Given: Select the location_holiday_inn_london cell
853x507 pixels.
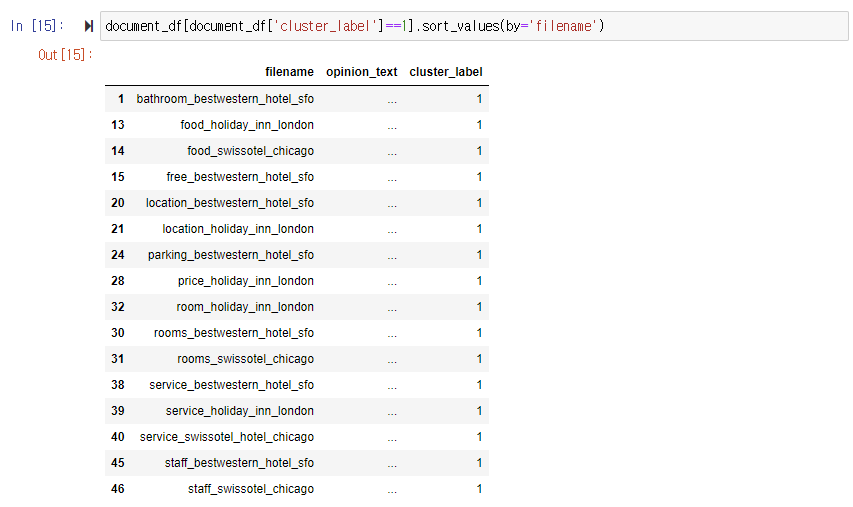Looking at the screenshot, I should point(238,229).
